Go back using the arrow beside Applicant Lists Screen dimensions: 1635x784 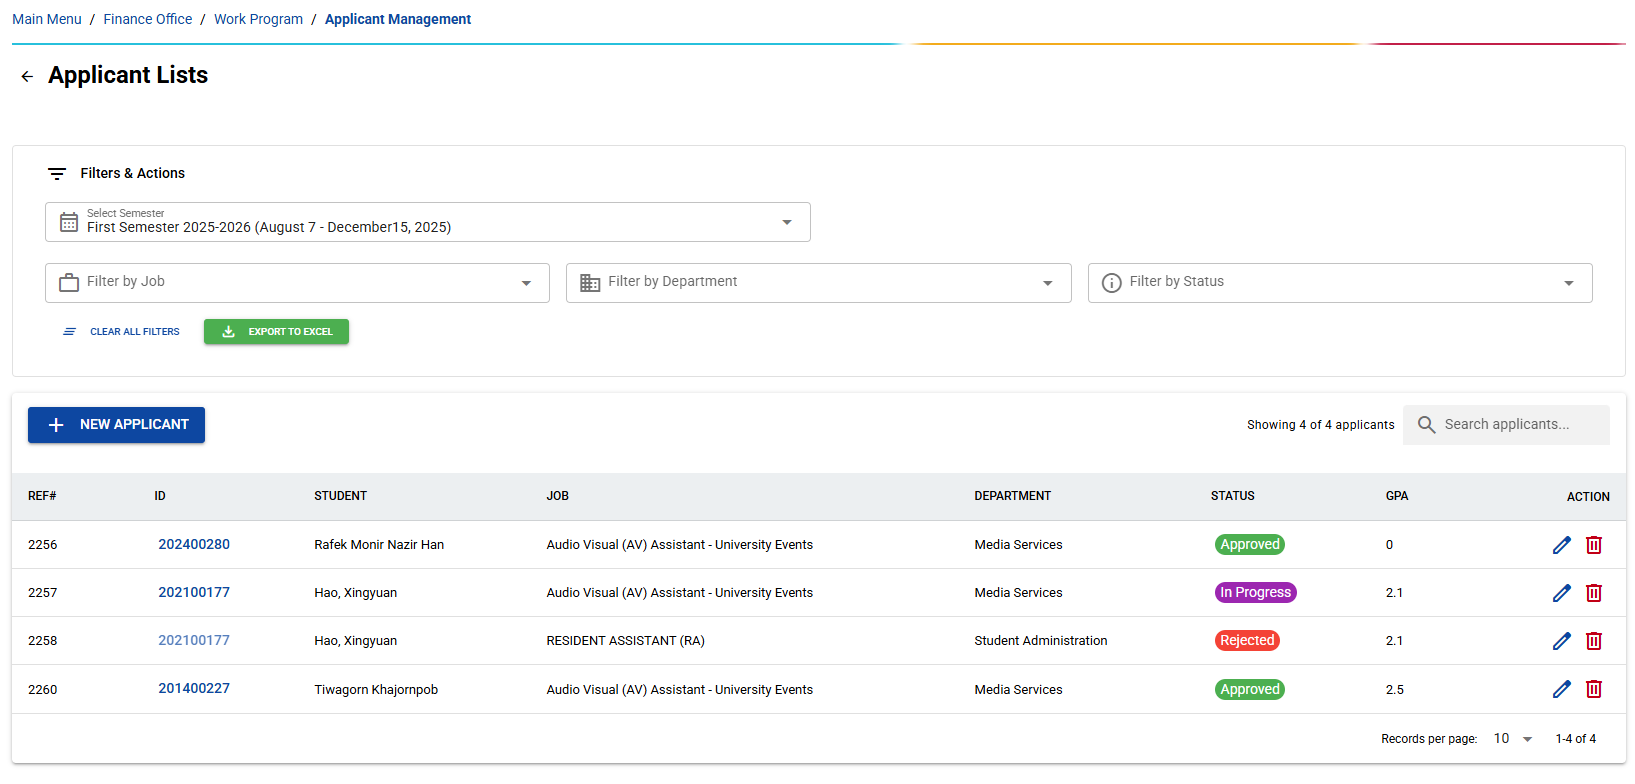pyautogui.click(x=27, y=76)
